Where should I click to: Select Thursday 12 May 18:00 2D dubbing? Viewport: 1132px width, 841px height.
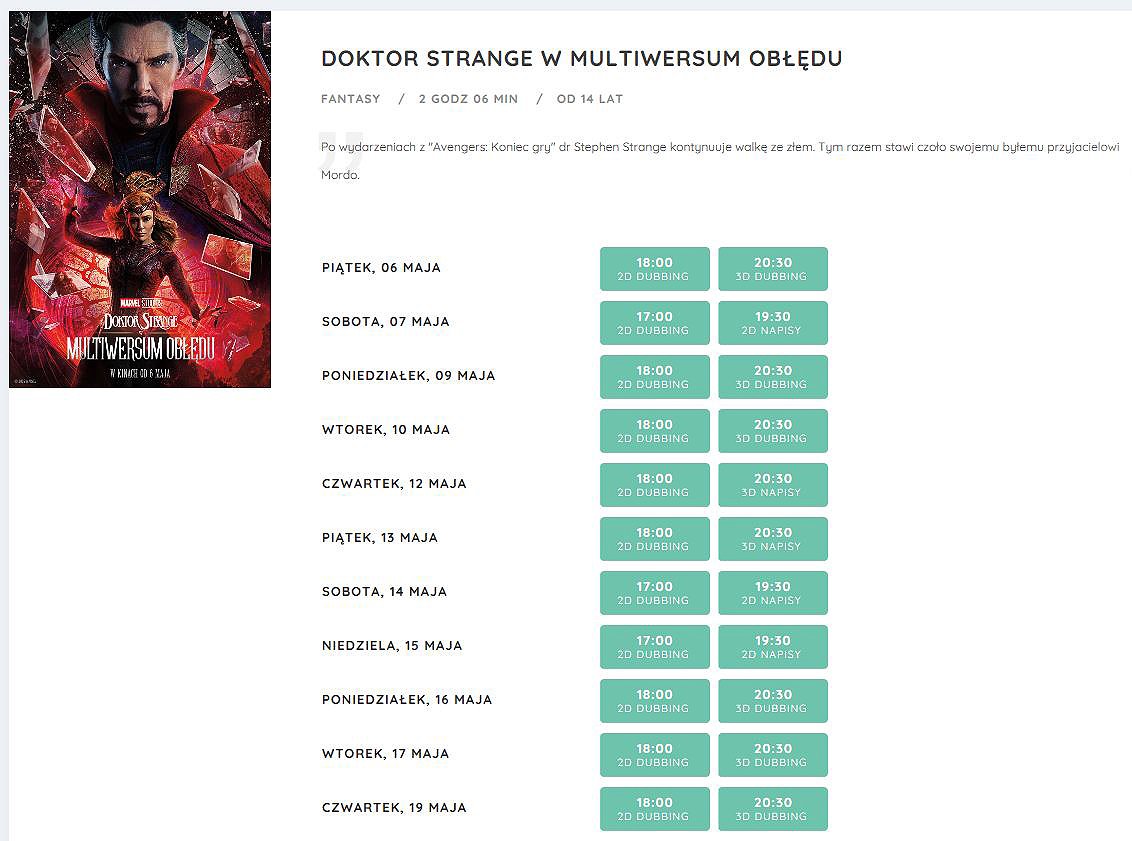coord(654,484)
